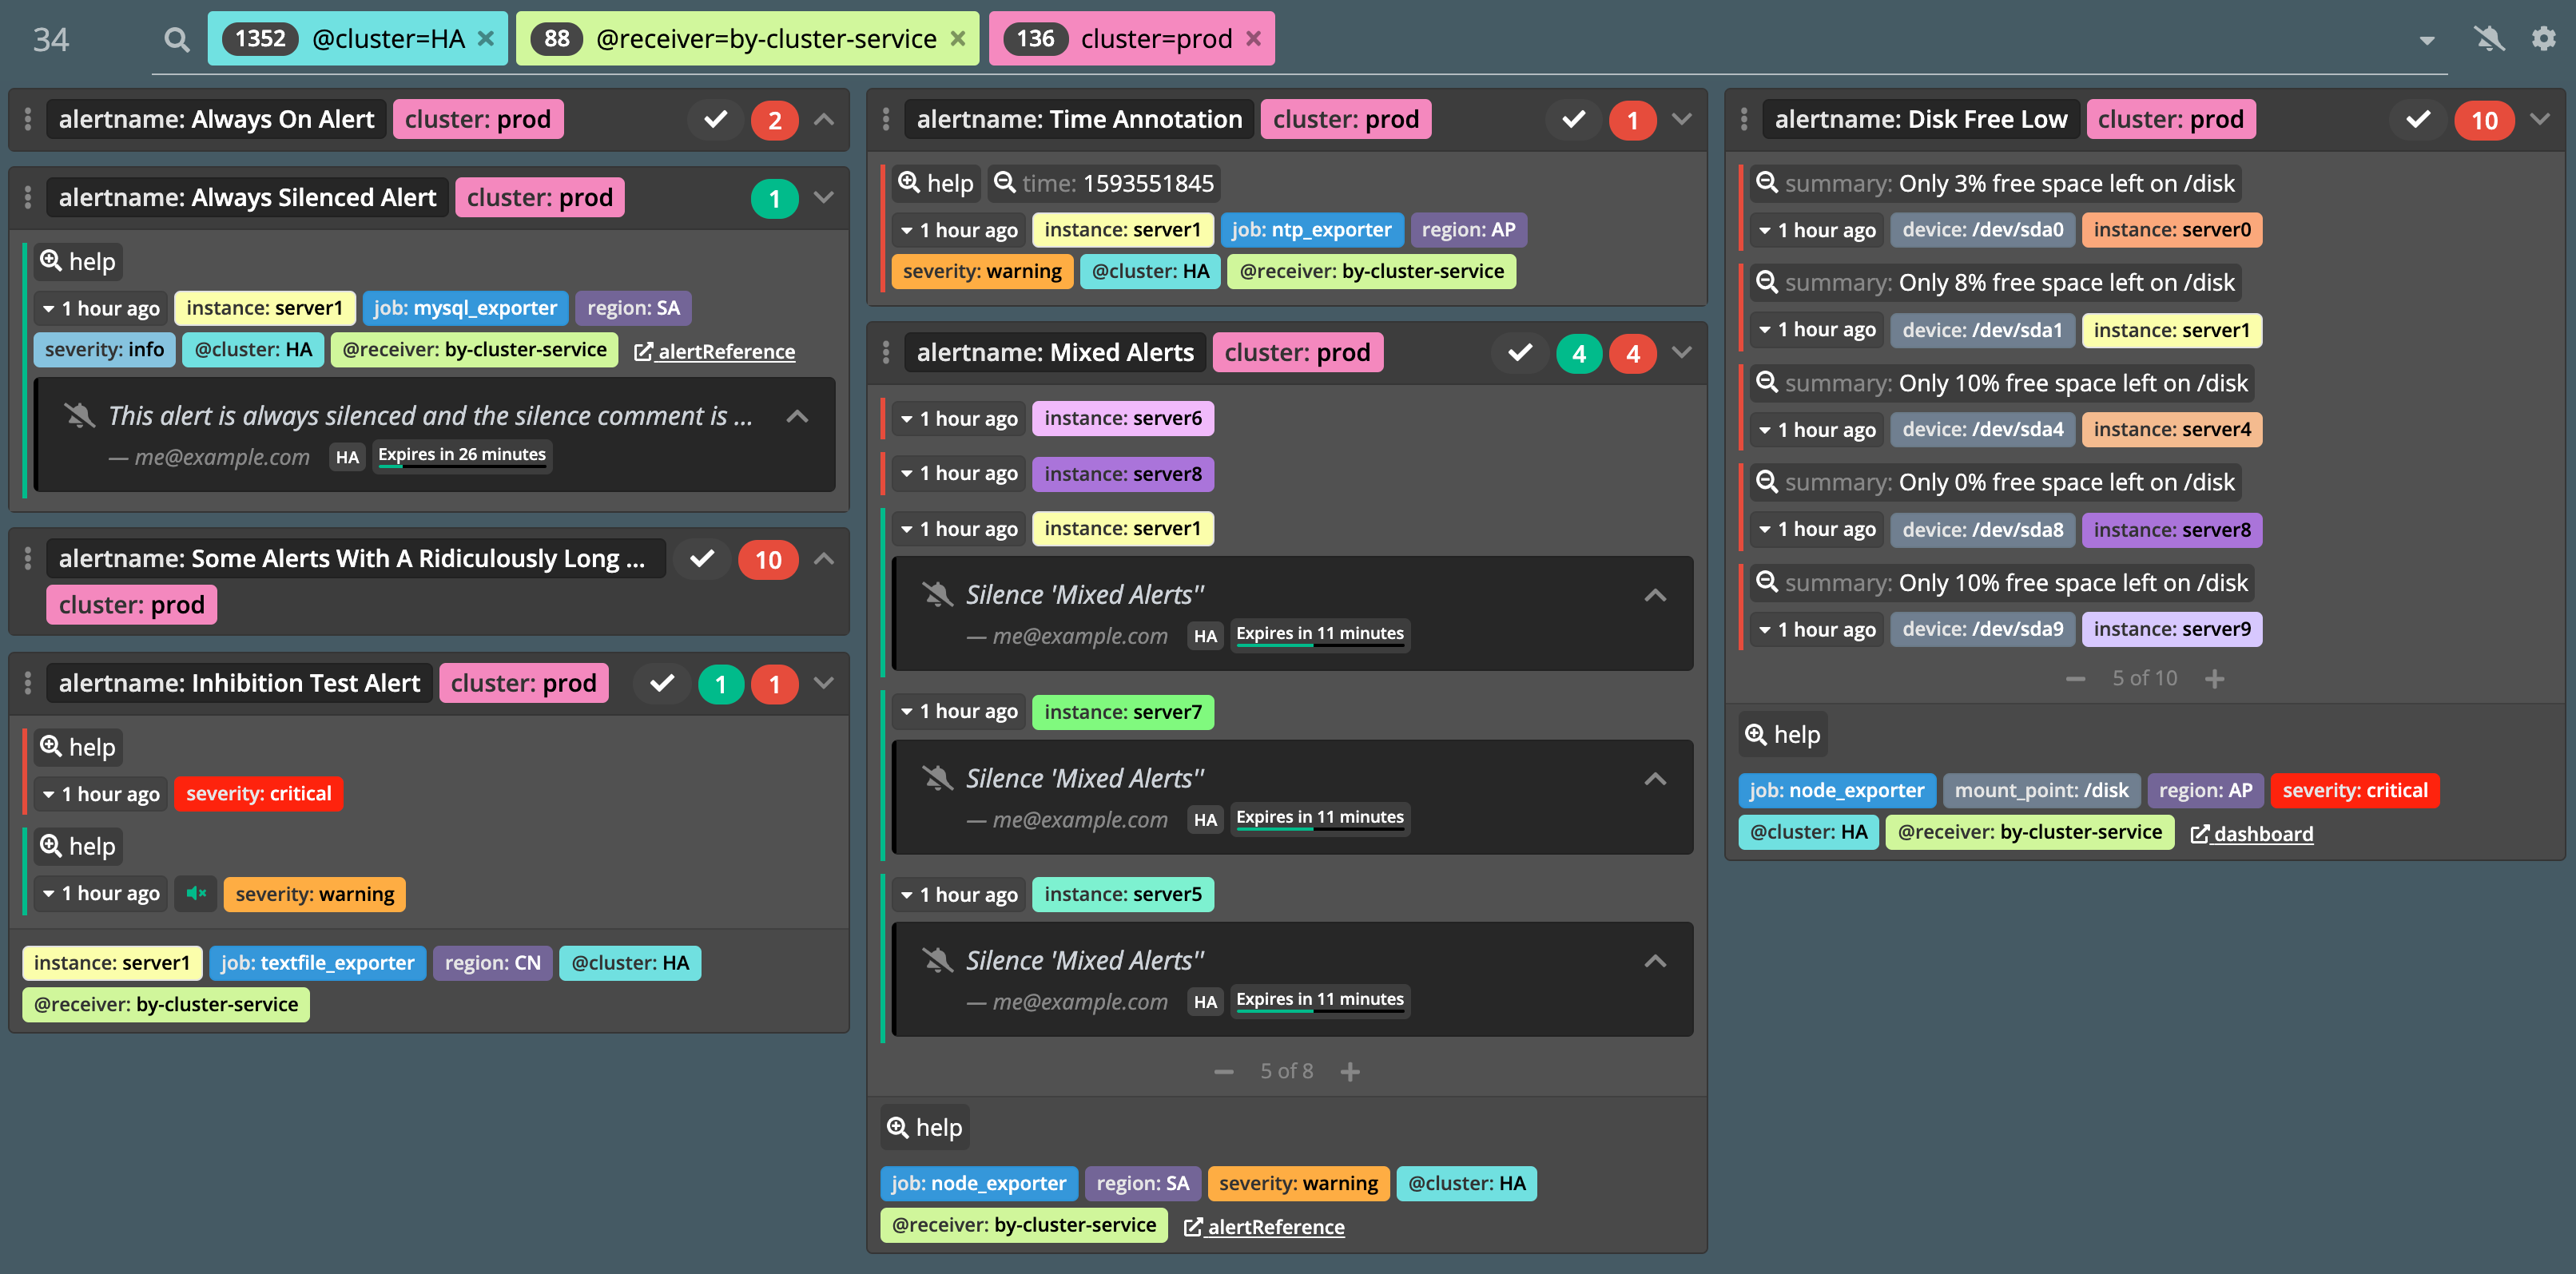This screenshot has width=2576, height=1274.
Task: Collapse the always silenced comment box
Action: [797, 416]
